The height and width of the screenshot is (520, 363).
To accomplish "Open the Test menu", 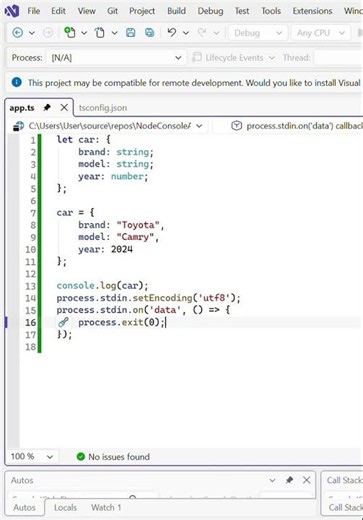I will coord(242,11).
